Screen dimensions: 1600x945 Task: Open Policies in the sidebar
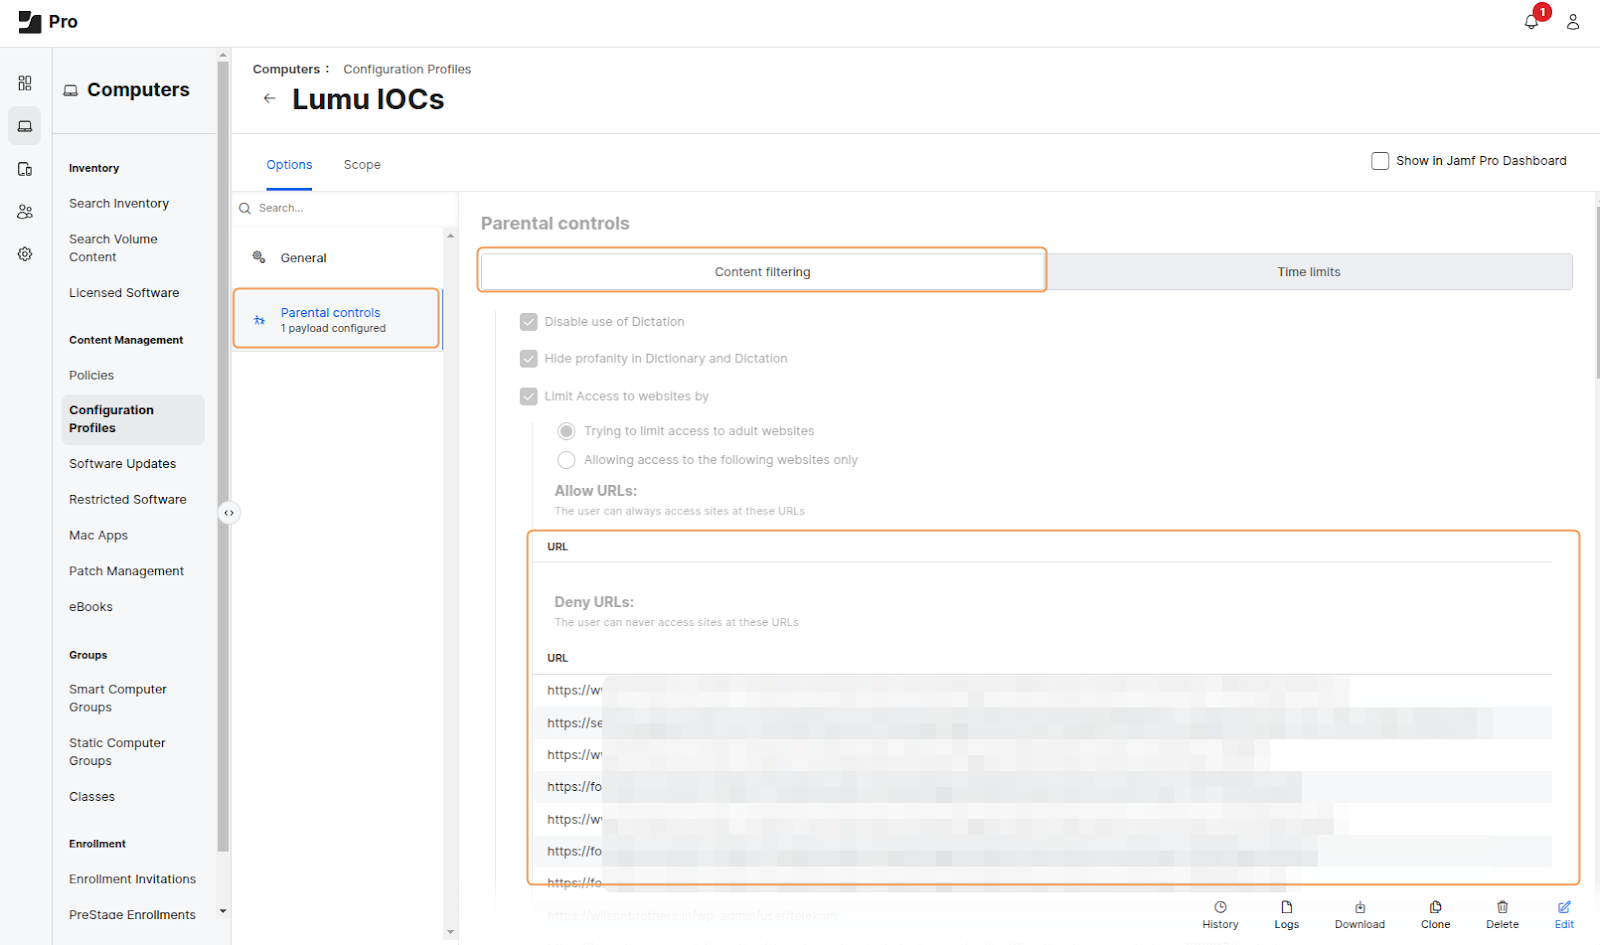click(x=91, y=376)
